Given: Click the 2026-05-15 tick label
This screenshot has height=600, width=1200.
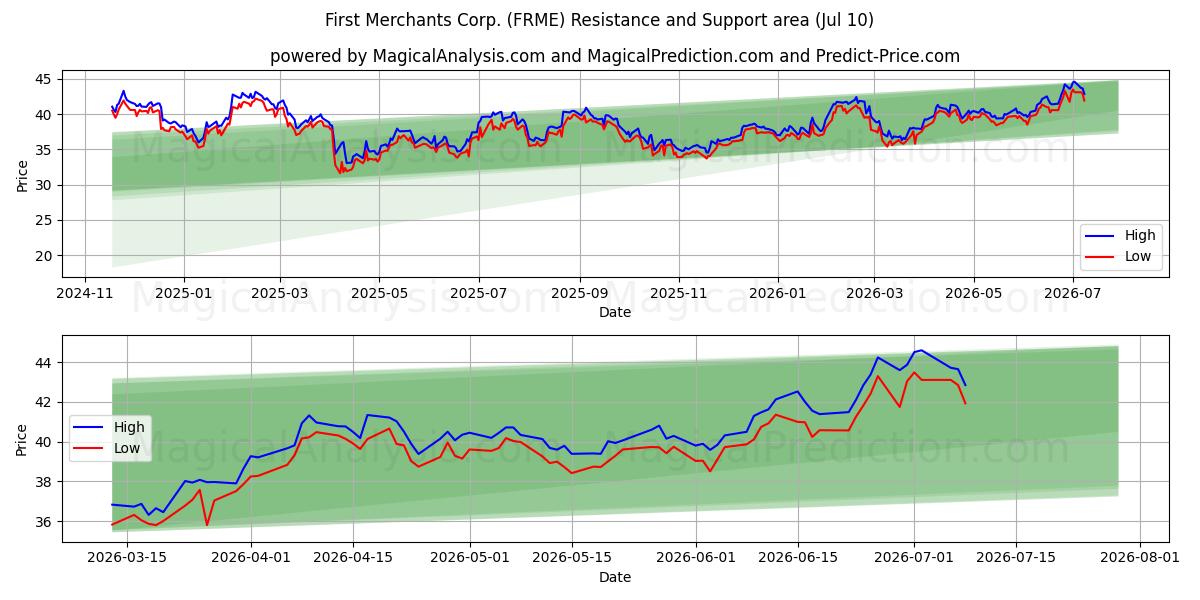Looking at the screenshot, I should click(x=572, y=558).
